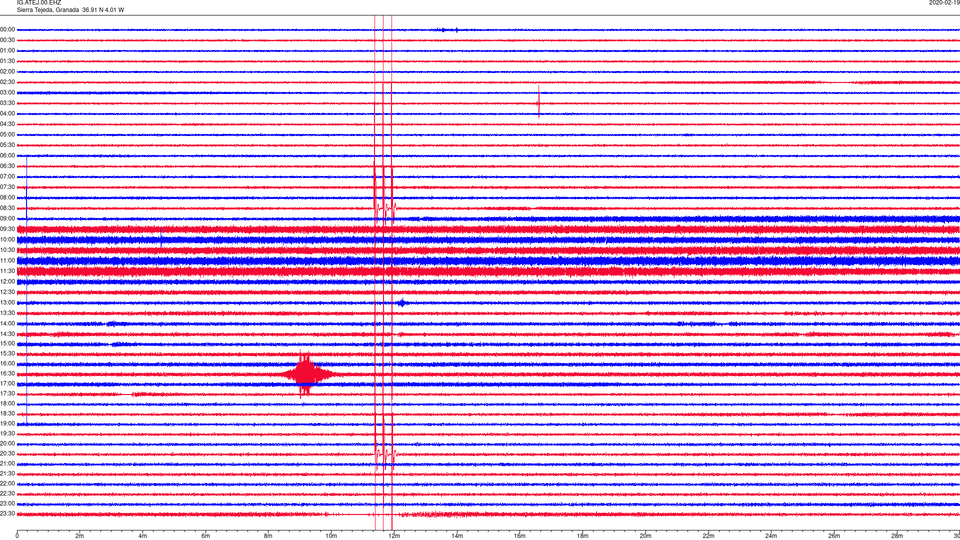Screen dimensions: 960x540
Task: Select the 14:00 trace time label
Action: 8,323
